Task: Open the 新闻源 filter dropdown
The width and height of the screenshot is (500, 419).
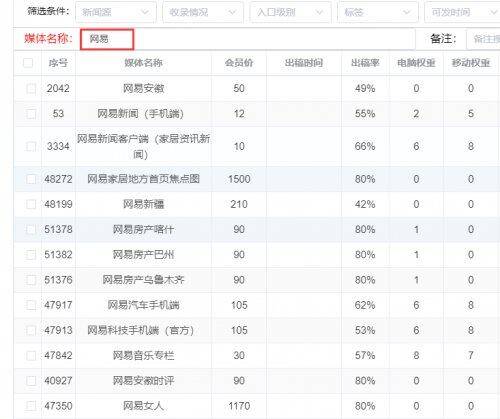Action: [x=116, y=12]
